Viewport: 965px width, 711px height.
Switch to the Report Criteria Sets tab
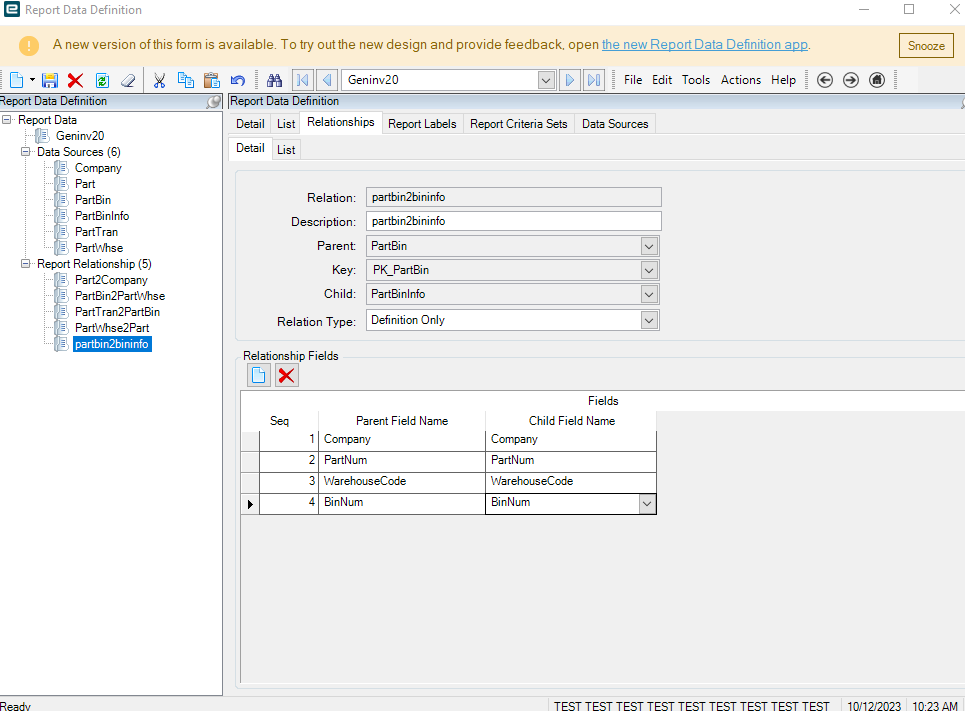tap(518, 124)
